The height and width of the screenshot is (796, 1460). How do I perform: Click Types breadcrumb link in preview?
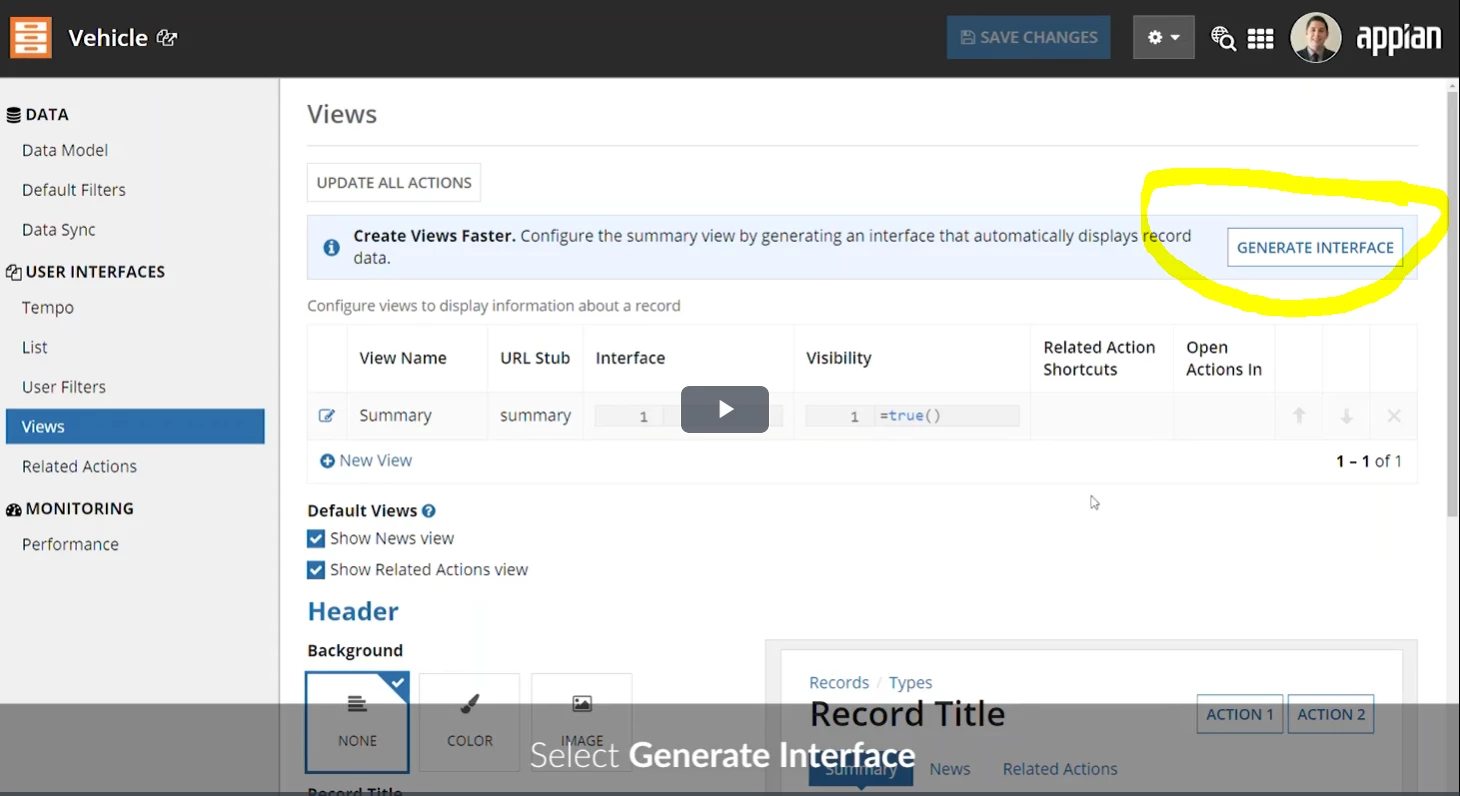[910, 683]
